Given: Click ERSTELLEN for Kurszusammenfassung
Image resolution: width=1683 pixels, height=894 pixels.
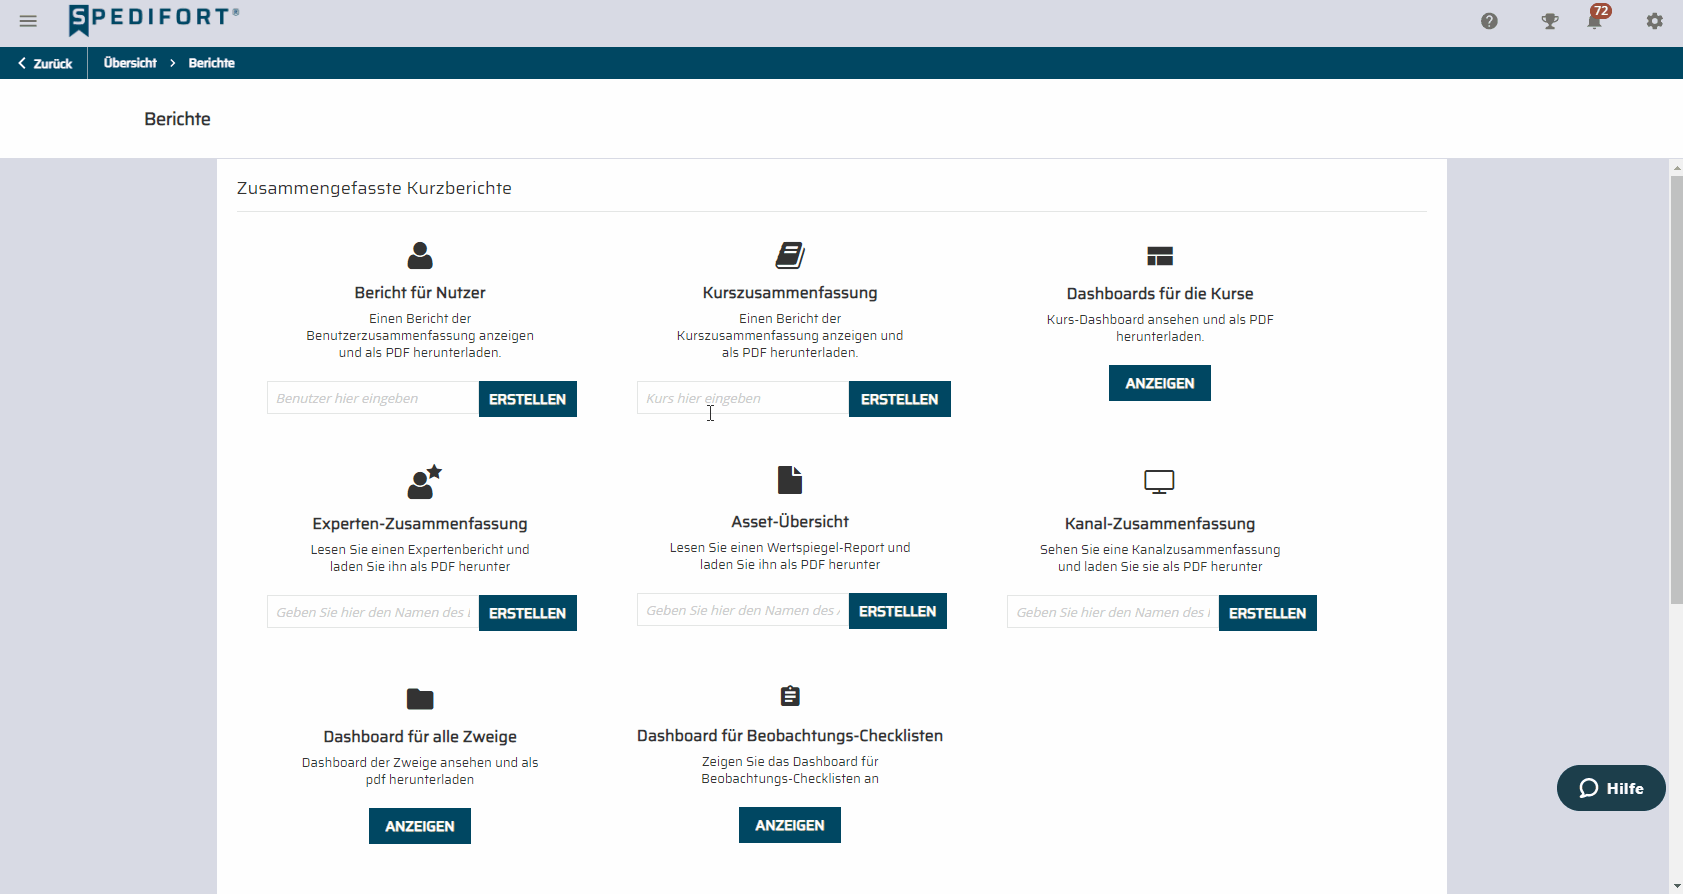Looking at the screenshot, I should tap(900, 399).
